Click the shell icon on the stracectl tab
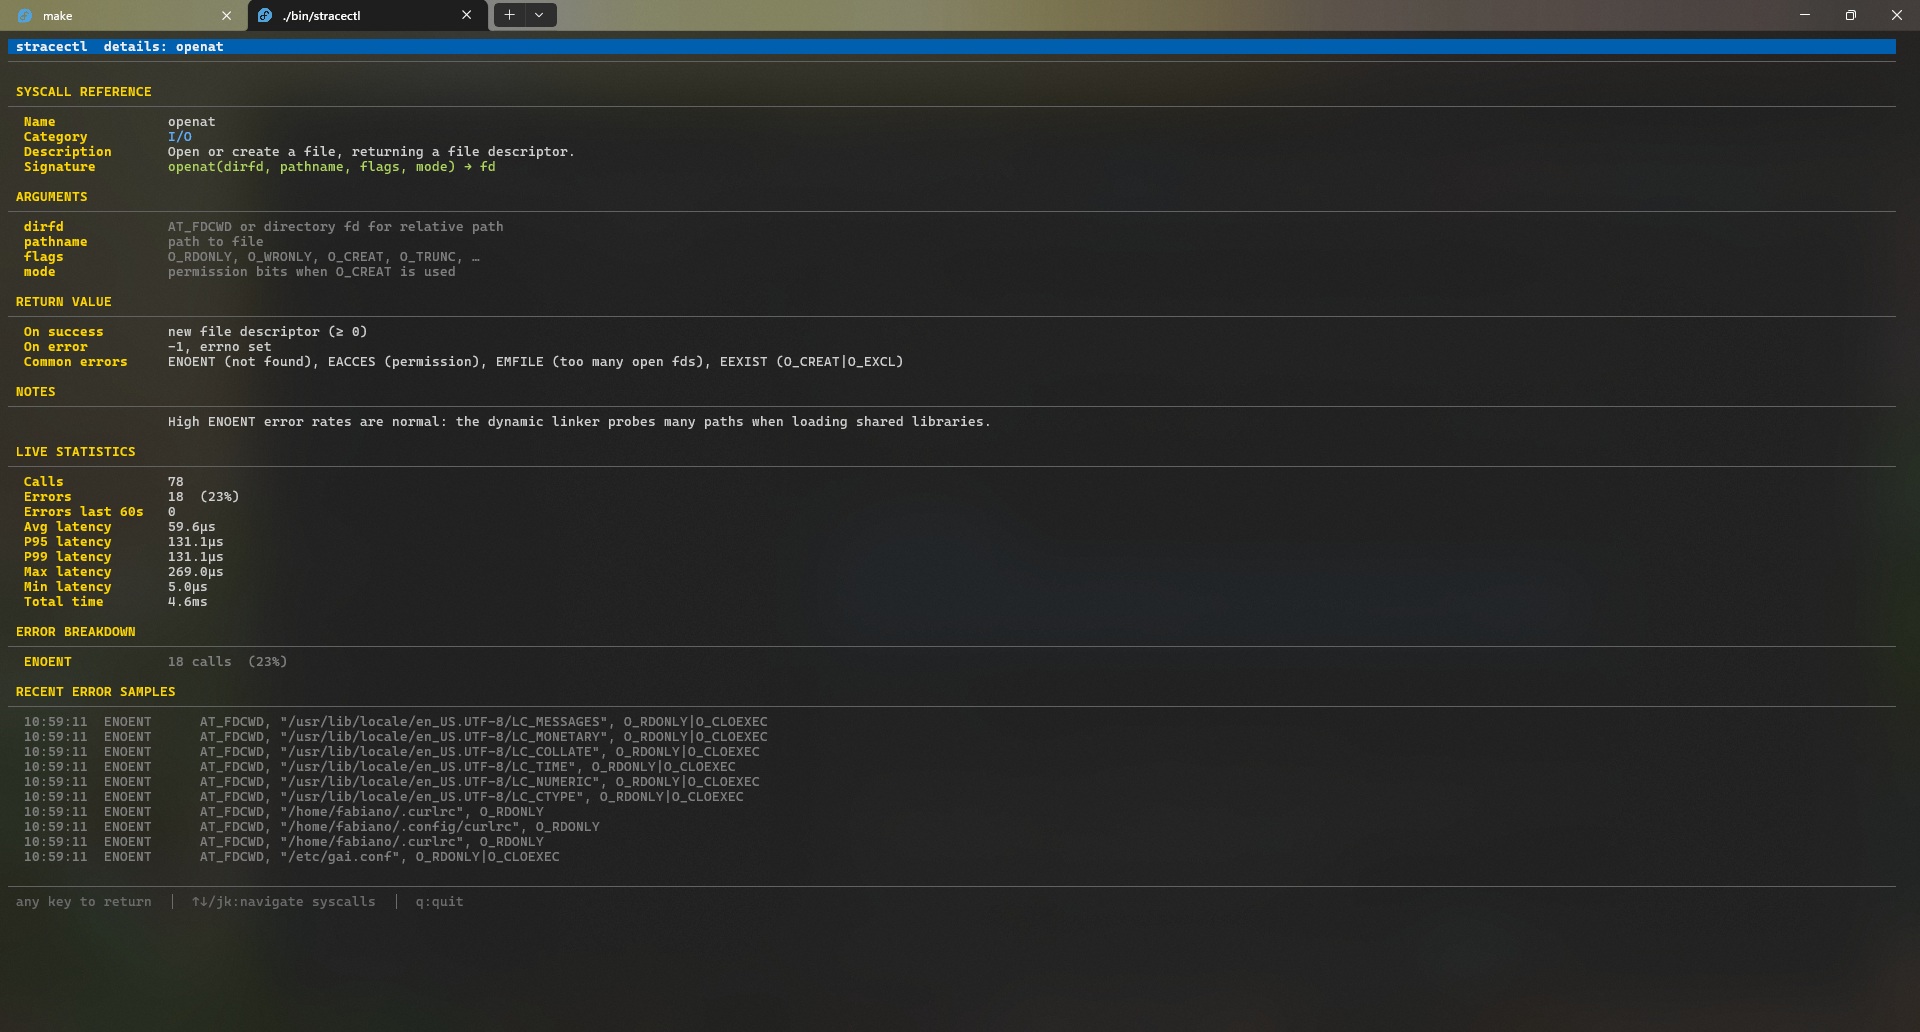1920x1032 pixels. coord(265,16)
